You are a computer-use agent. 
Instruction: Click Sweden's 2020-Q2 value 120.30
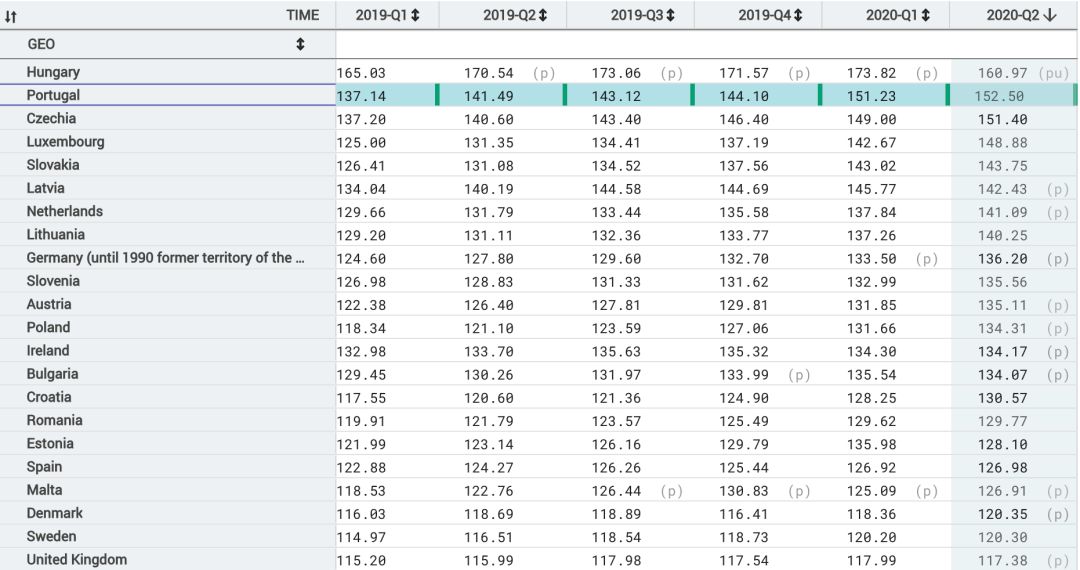(1002, 538)
